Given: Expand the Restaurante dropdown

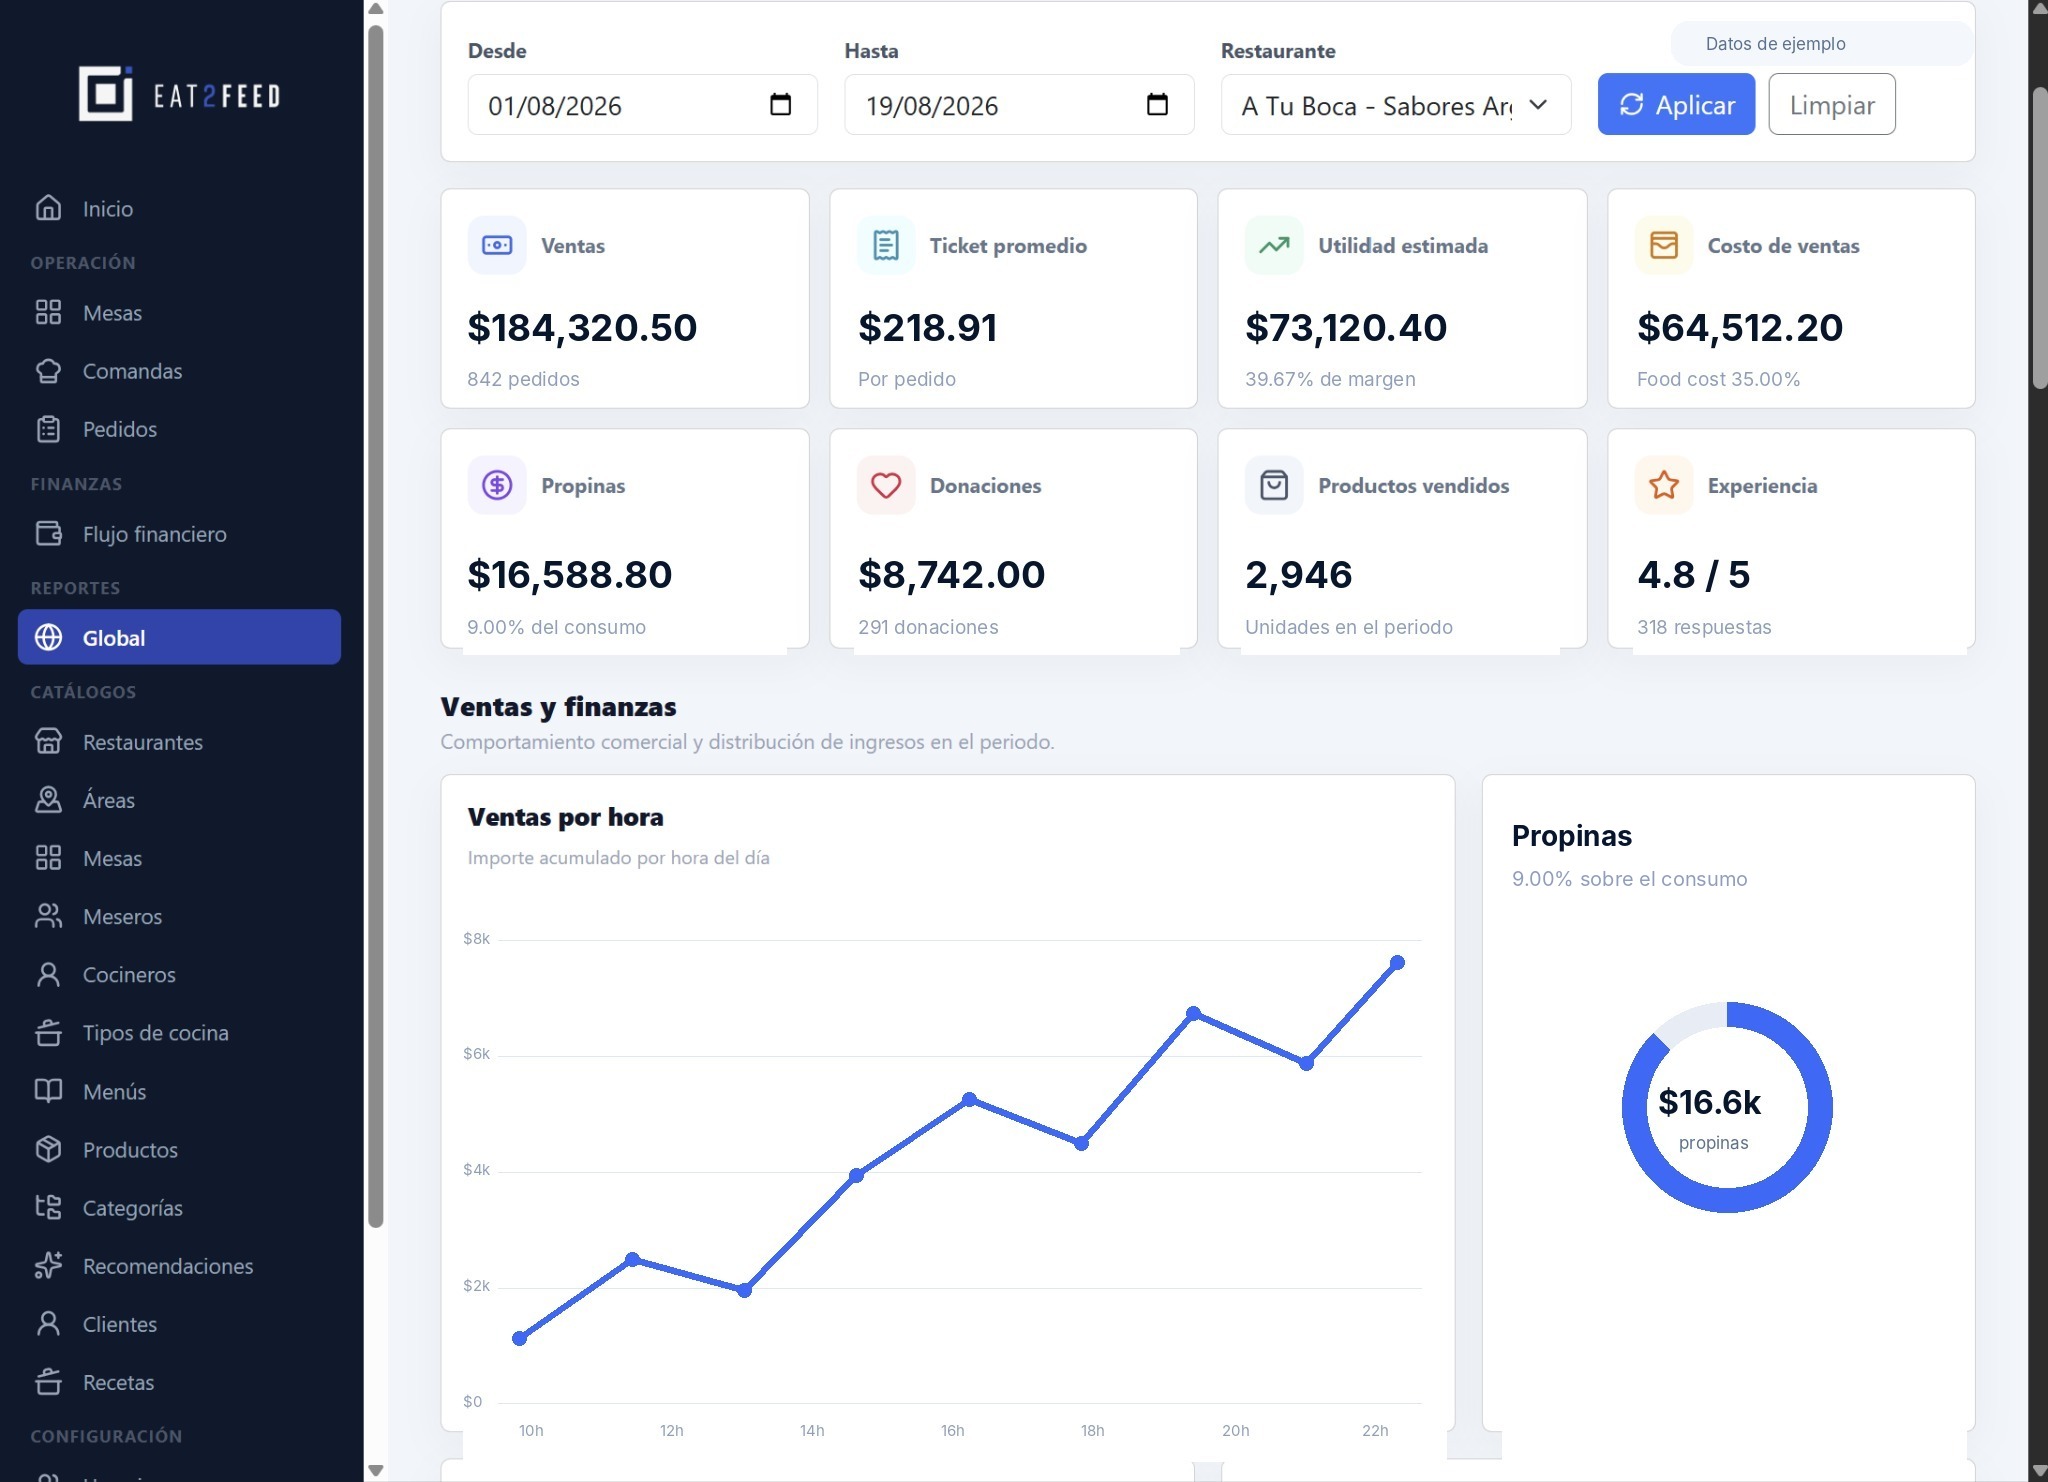Looking at the screenshot, I should [1396, 104].
